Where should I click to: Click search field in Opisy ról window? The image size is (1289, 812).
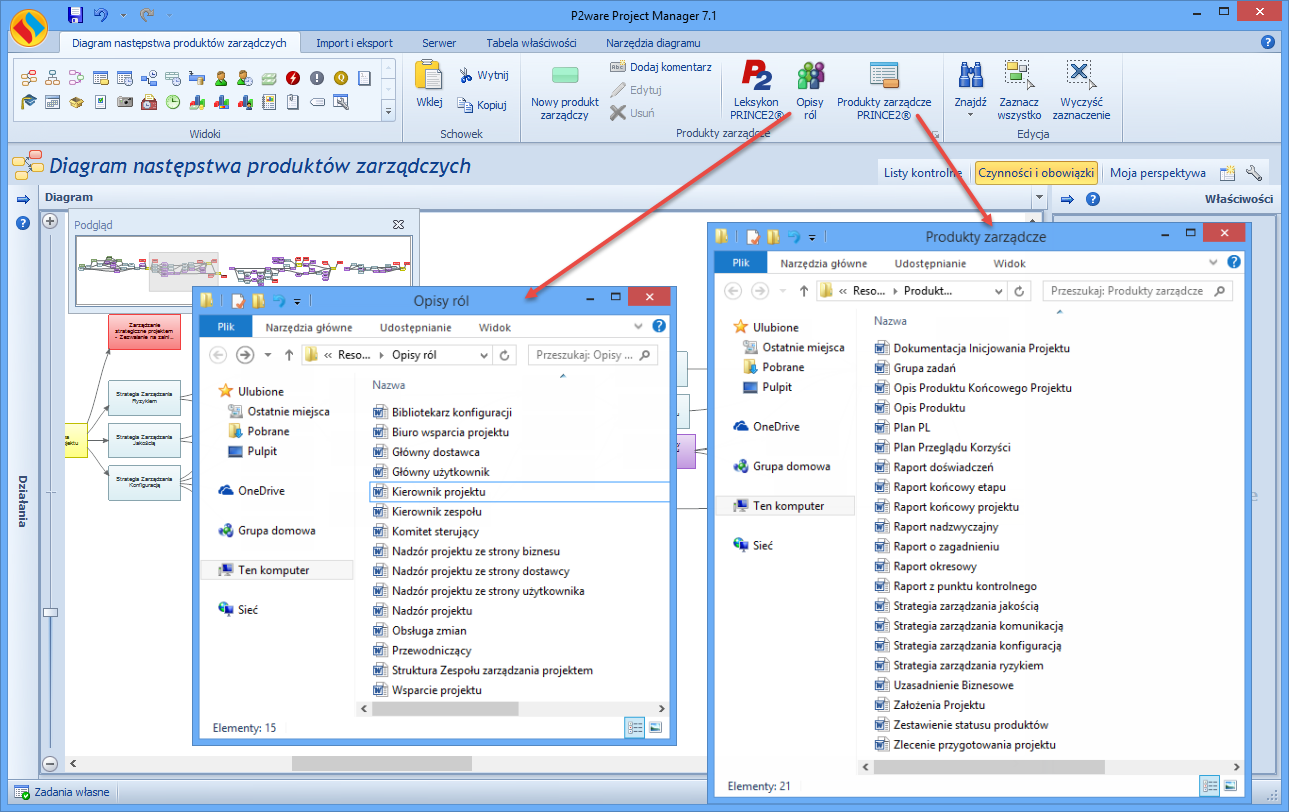click(593, 355)
